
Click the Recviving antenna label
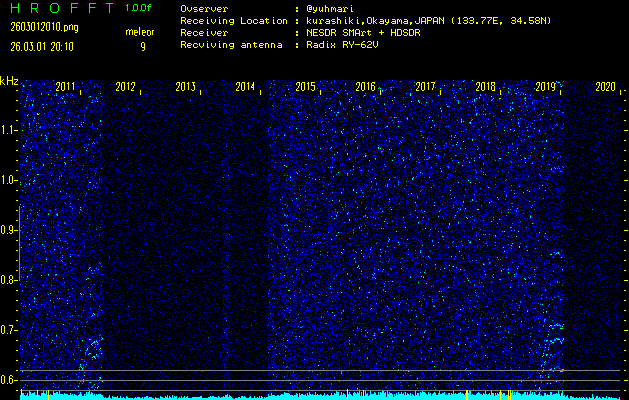pos(231,45)
